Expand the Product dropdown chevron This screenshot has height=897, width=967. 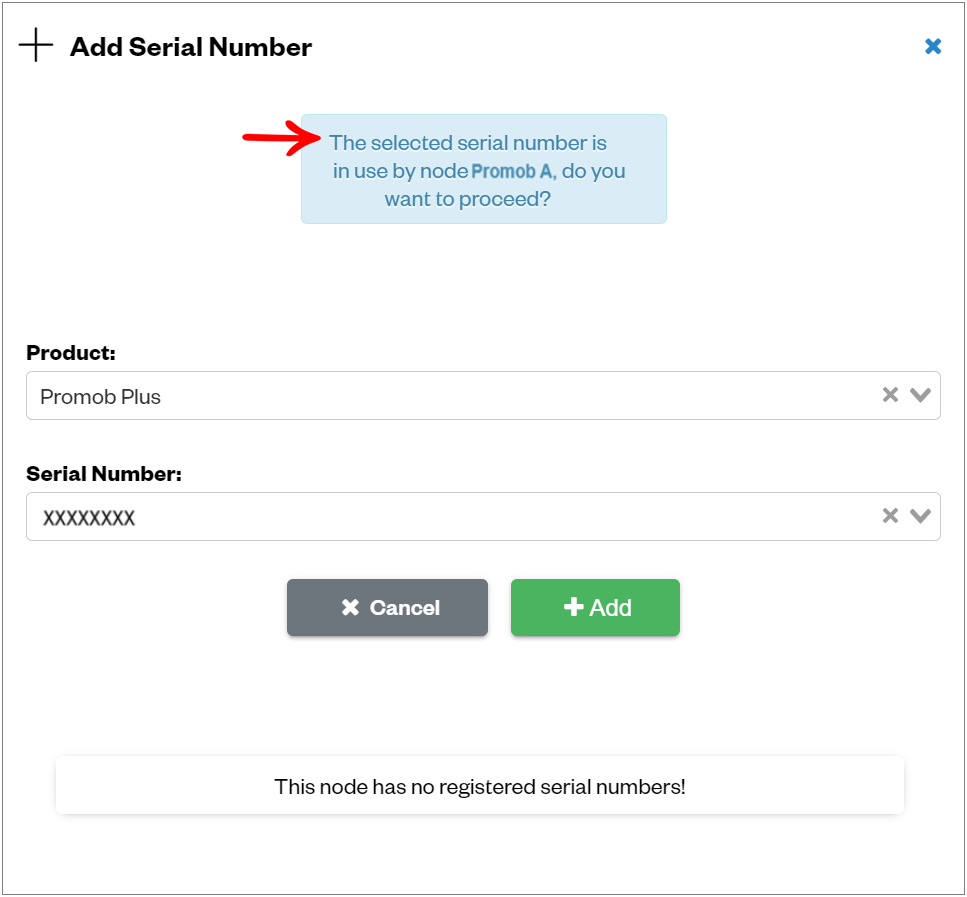tap(920, 395)
